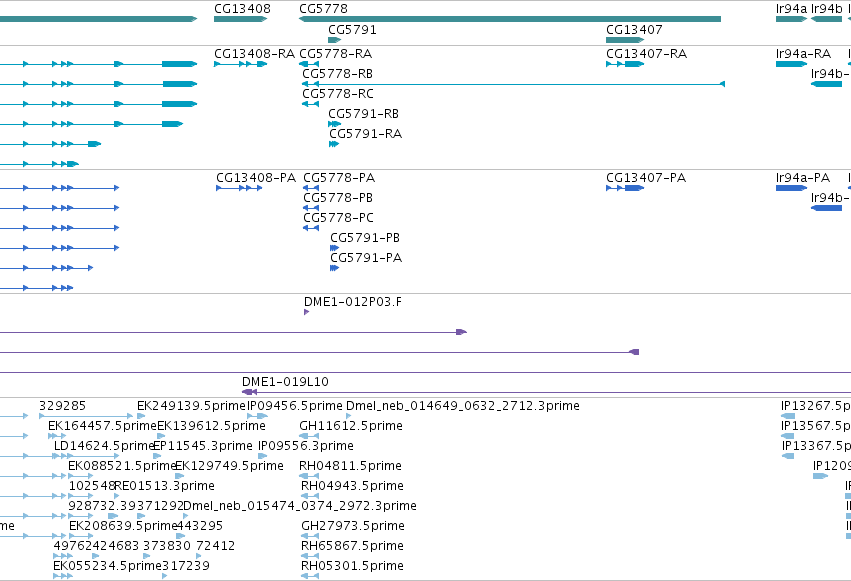The width and height of the screenshot is (851, 581).
Task: Select the Ir94a-PA protein label
Action: (x=803, y=178)
